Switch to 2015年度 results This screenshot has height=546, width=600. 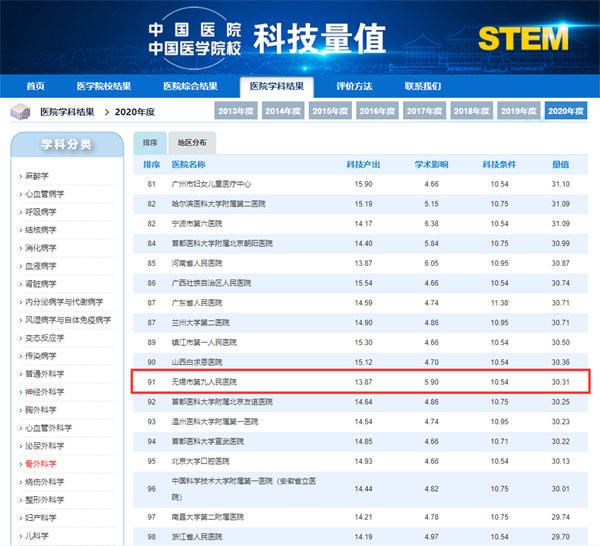330,111
